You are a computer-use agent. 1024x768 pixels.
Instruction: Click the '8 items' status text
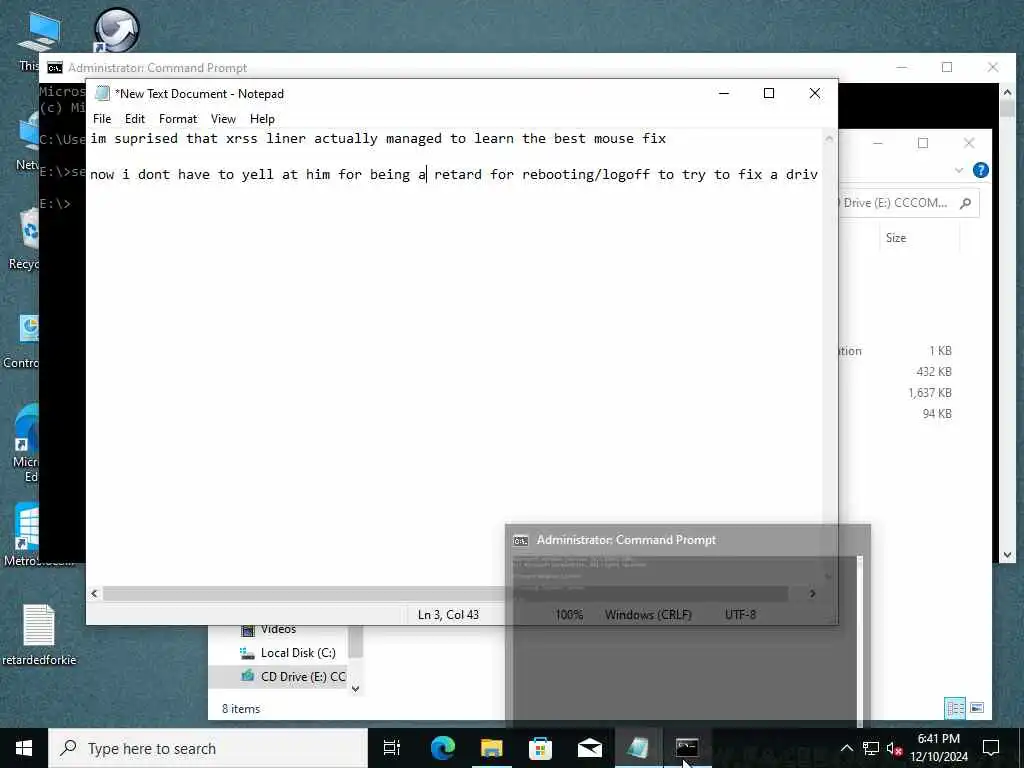[241, 709]
